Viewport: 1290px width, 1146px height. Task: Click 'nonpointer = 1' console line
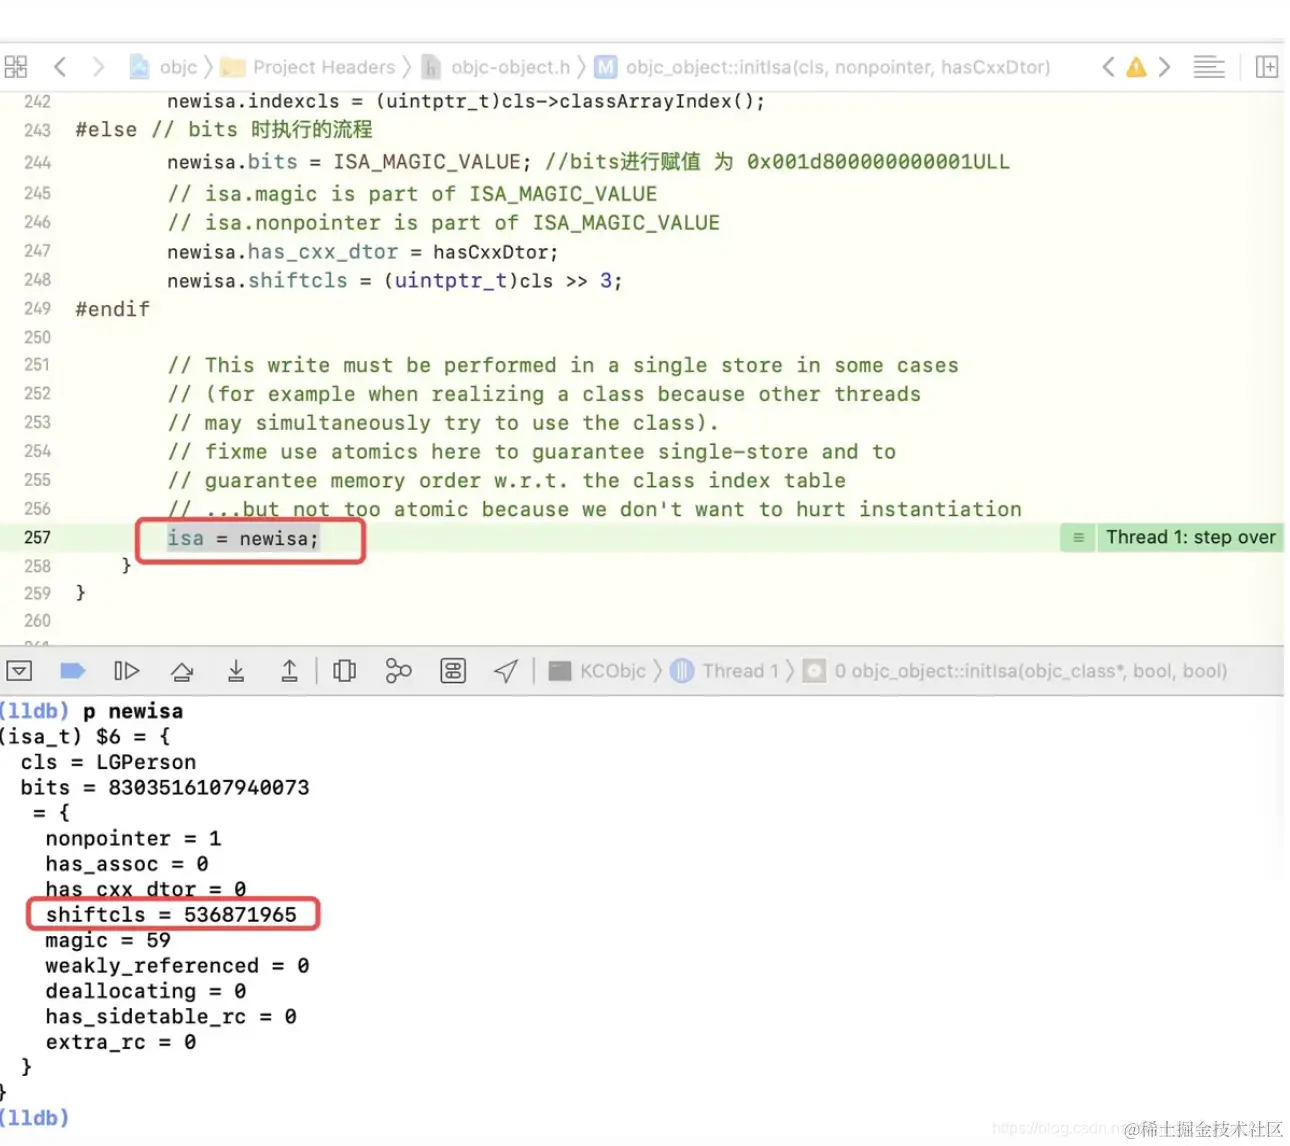[x=133, y=838]
